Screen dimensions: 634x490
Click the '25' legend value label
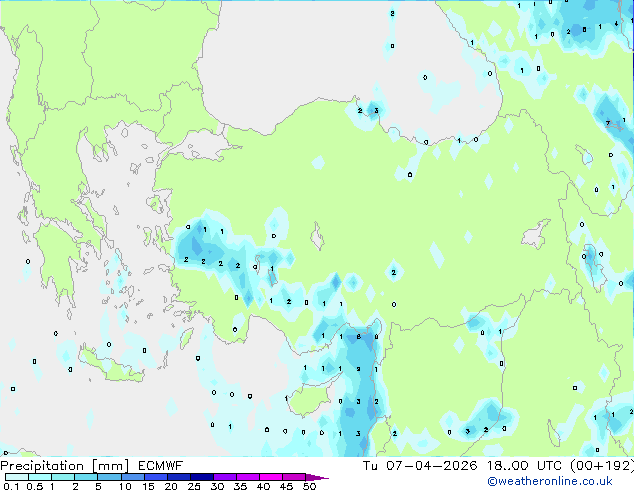pos(194,486)
